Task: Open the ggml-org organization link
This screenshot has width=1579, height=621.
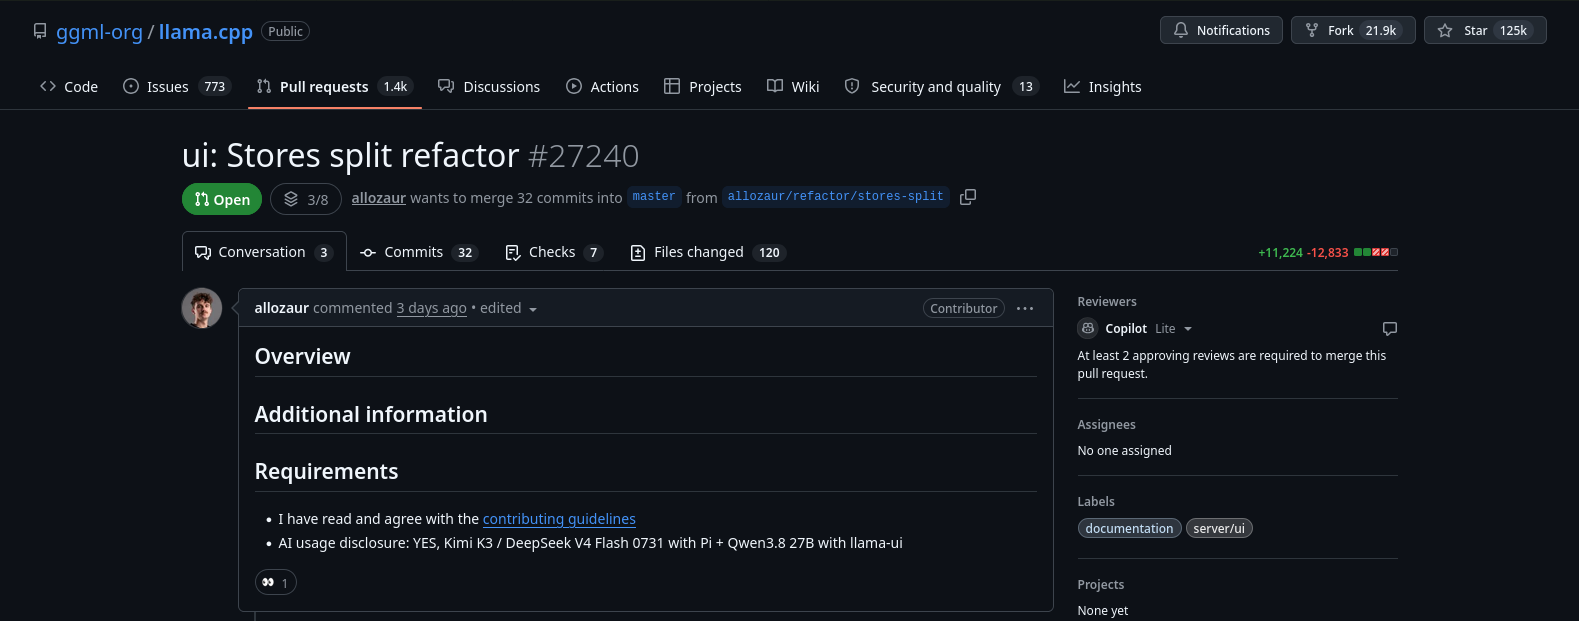Action: [99, 32]
